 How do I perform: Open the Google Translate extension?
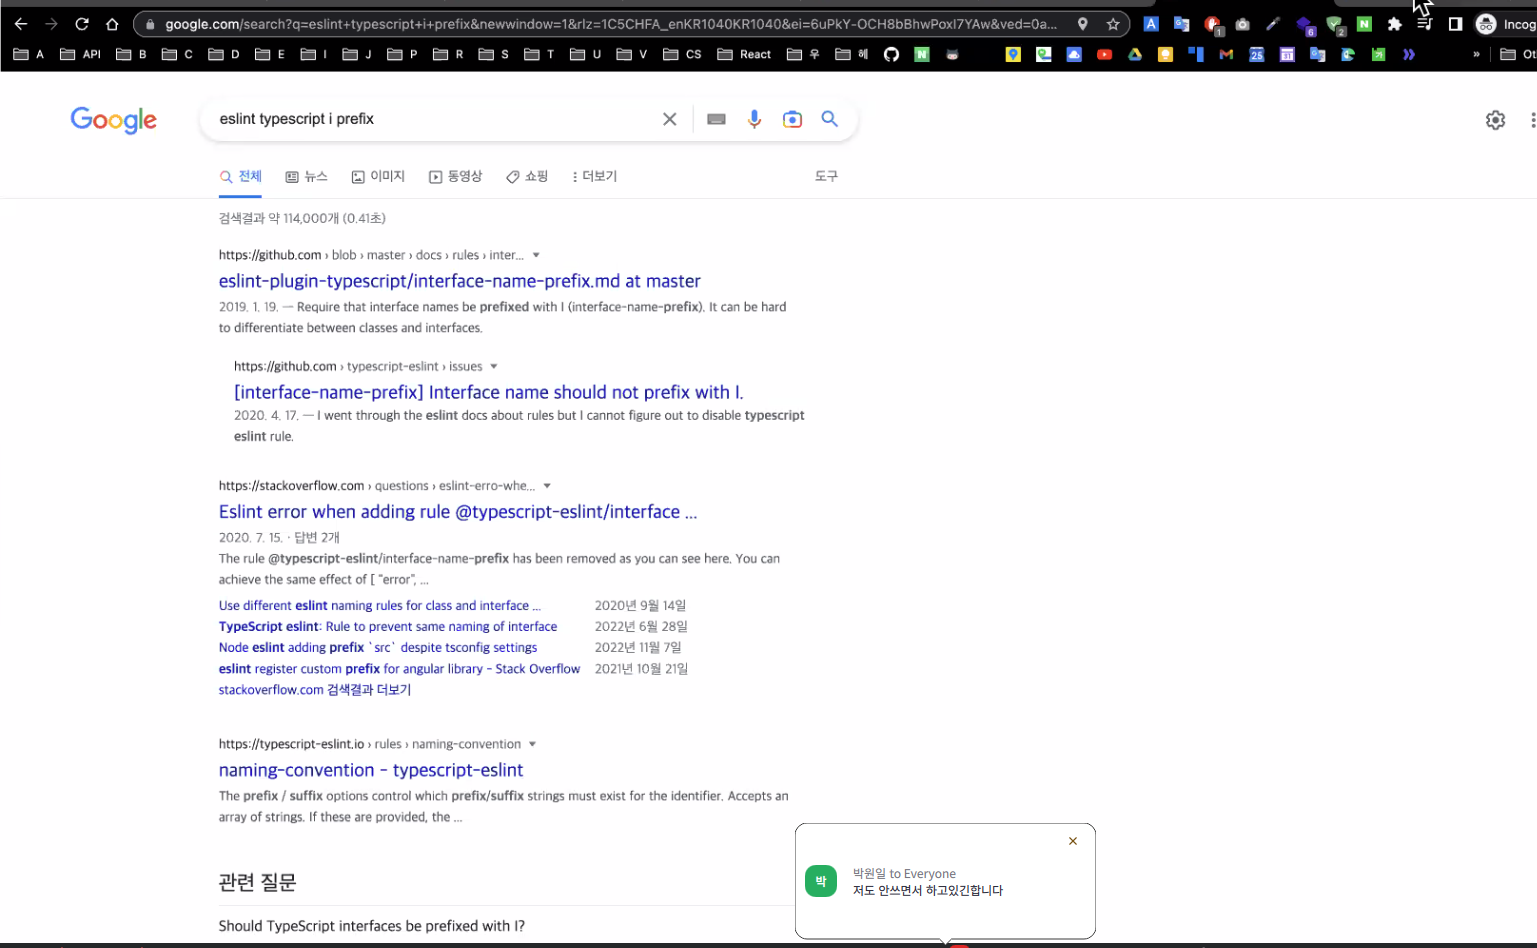(1181, 24)
